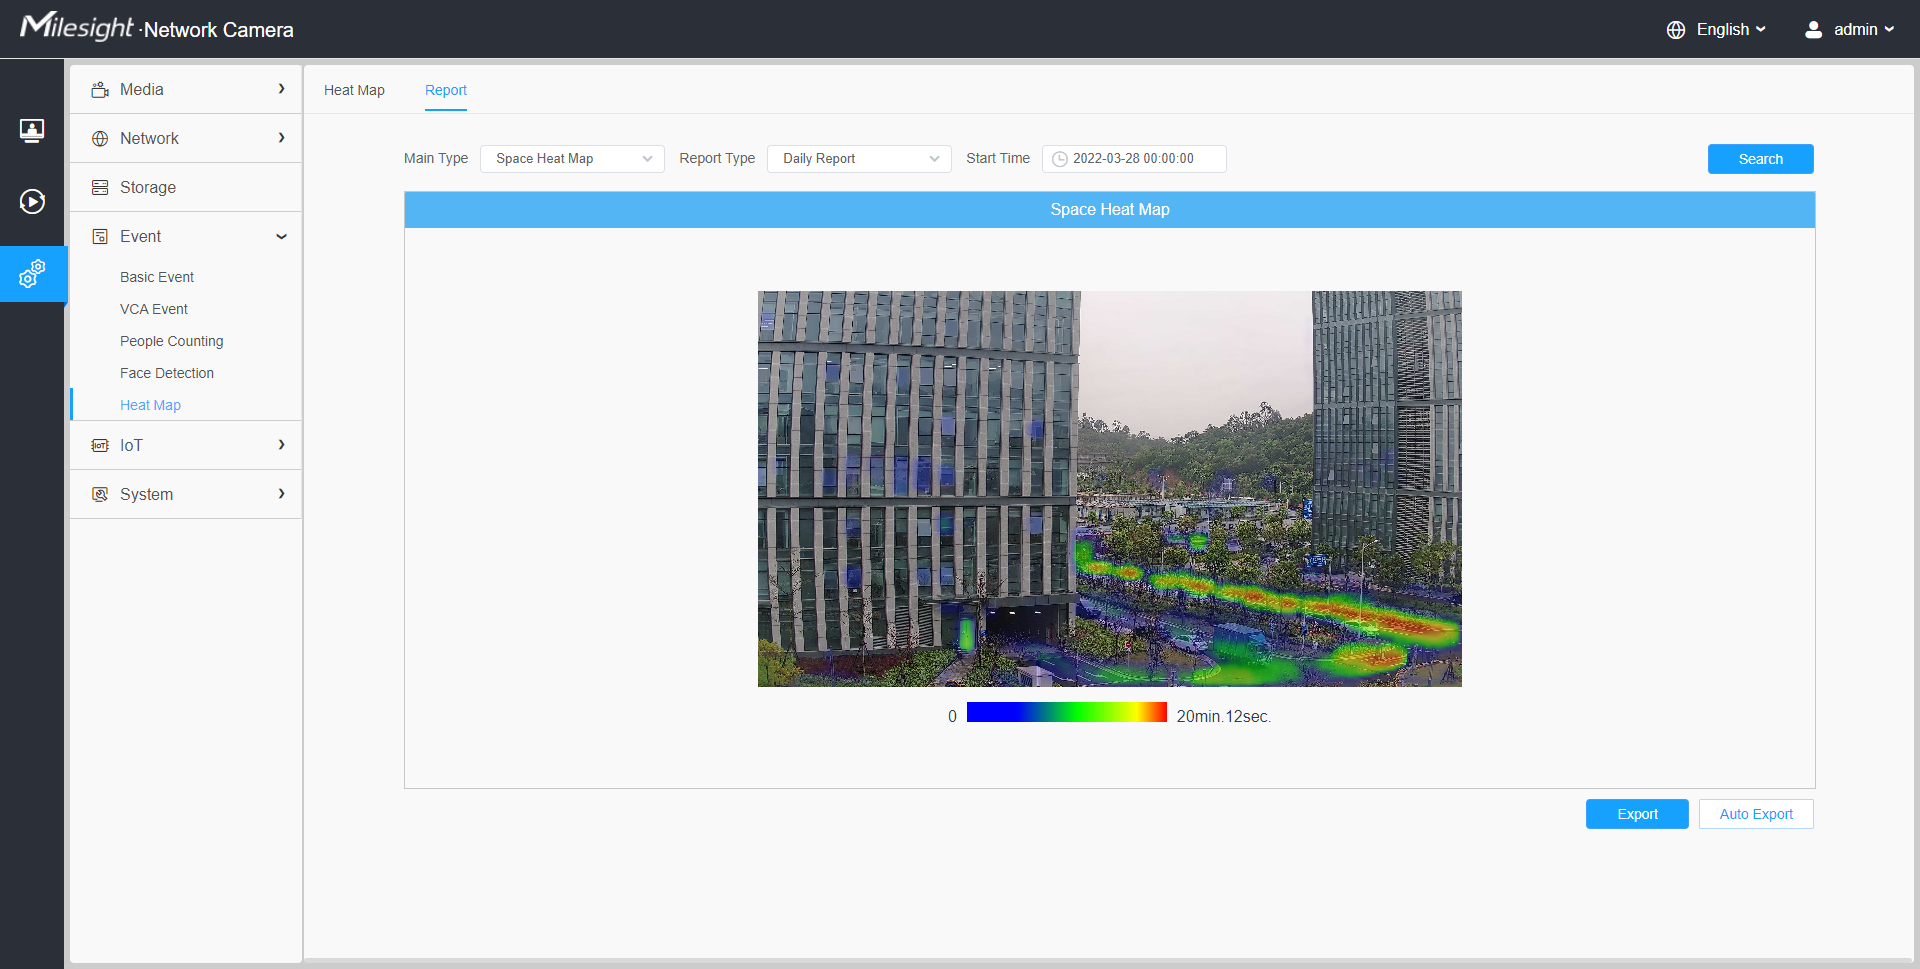Select the Report tab
The image size is (1920, 969).
(x=446, y=90)
